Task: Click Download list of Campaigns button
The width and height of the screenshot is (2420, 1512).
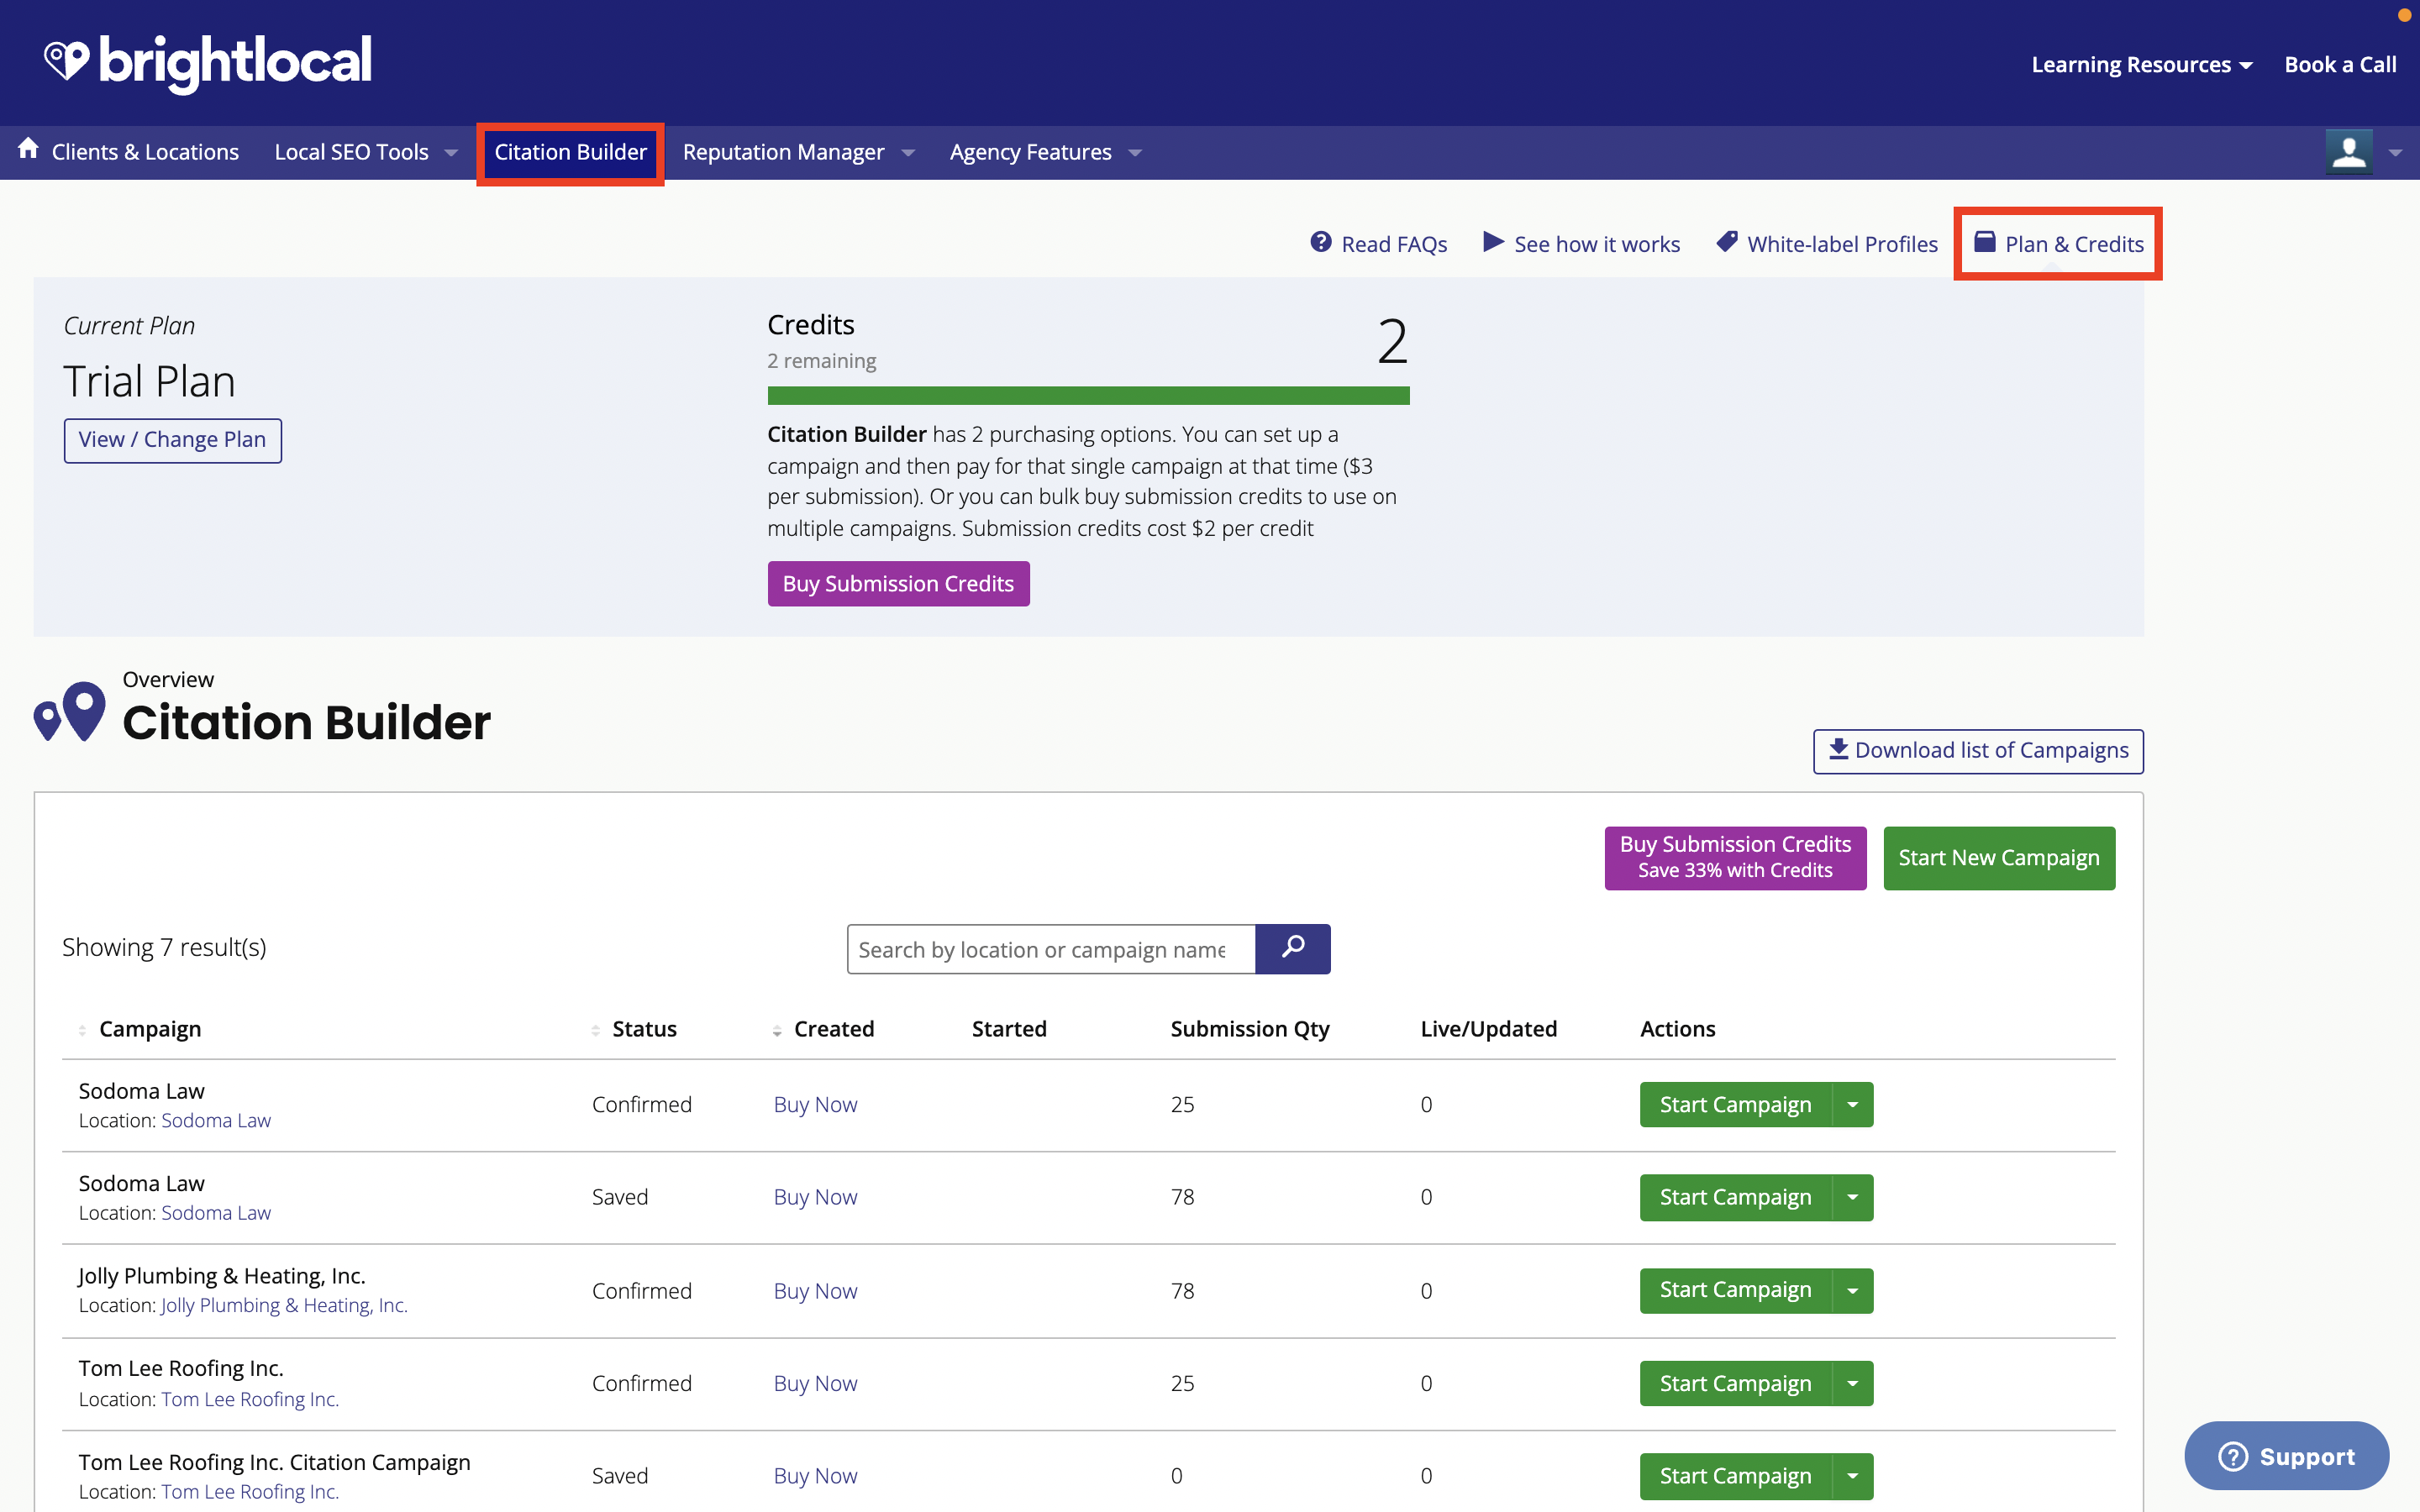Action: [1978, 750]
